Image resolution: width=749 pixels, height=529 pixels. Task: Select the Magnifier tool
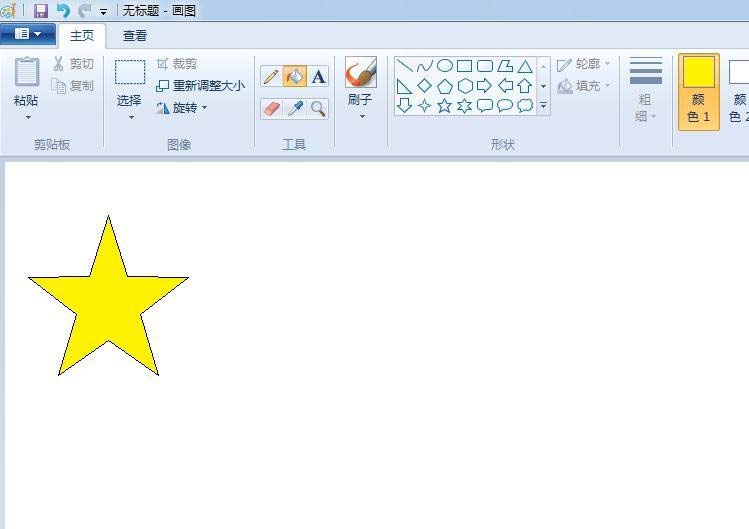click(x=318, y=108)
